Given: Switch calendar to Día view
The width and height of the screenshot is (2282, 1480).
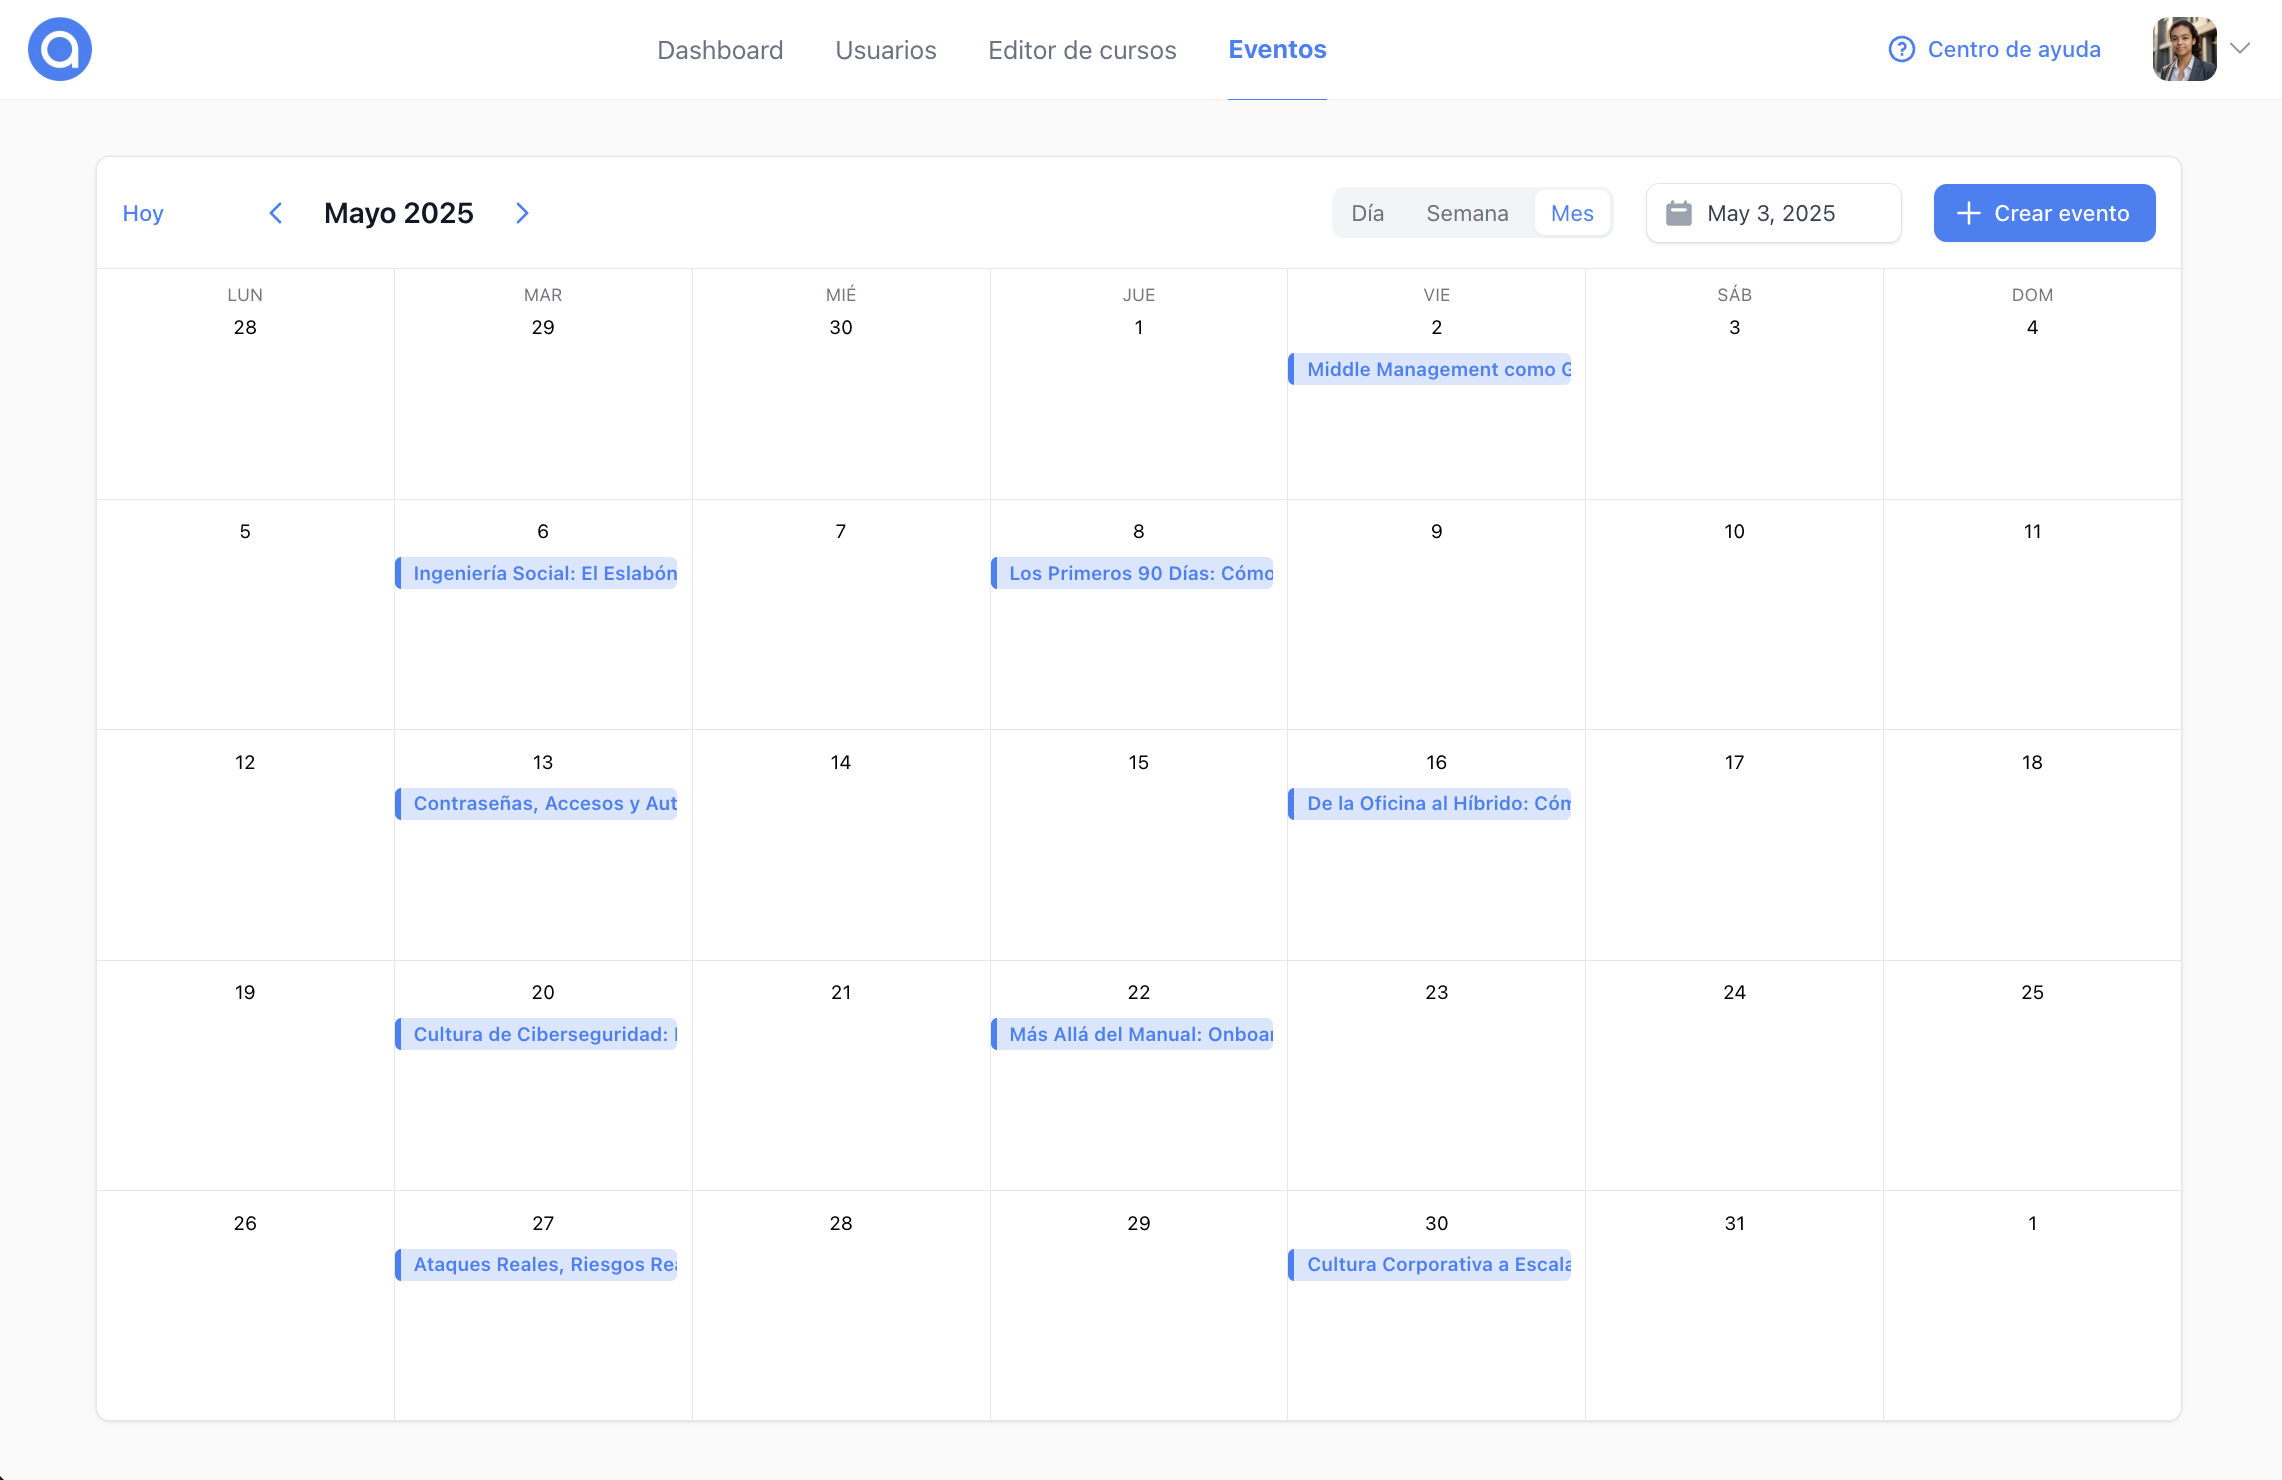Looking at the screenshot, I should tap(1367, 213).
